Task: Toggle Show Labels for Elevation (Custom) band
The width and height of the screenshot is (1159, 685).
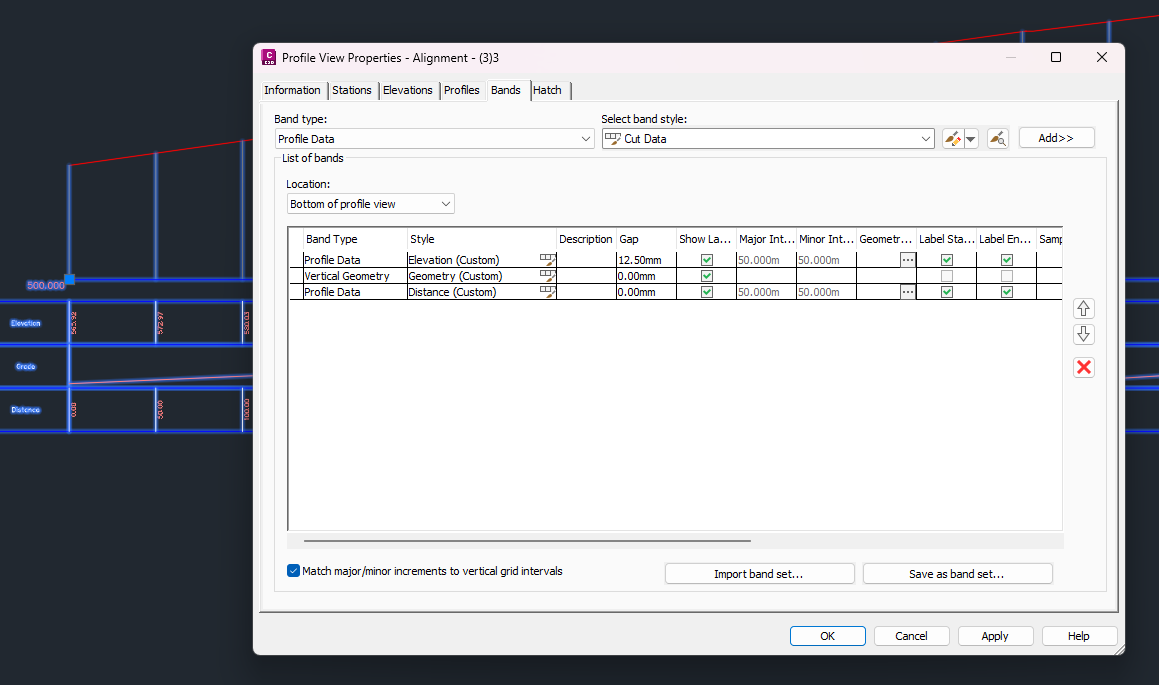Action: tap(707, 260)
